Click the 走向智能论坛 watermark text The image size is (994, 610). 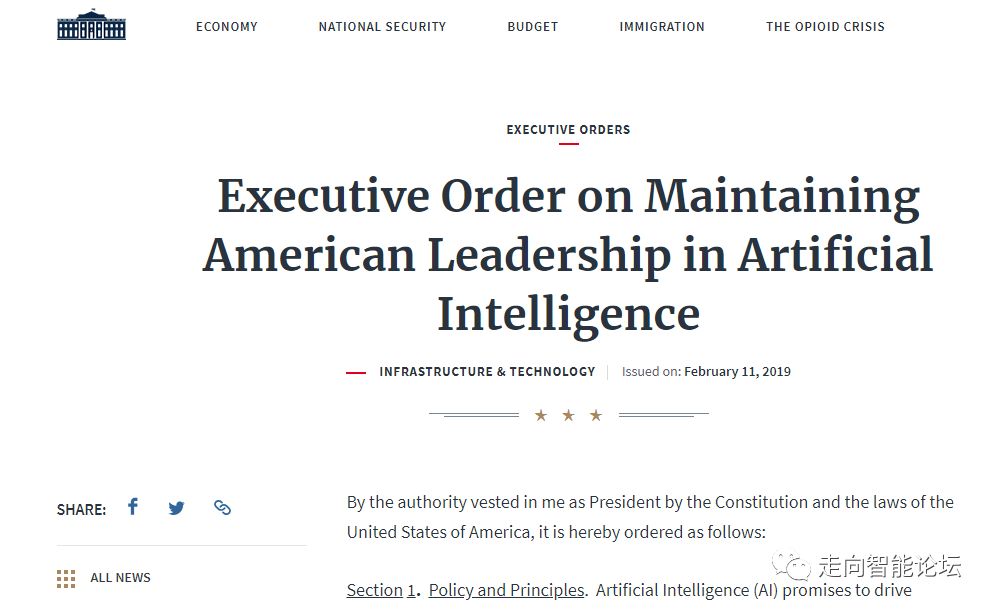point(889,567)
